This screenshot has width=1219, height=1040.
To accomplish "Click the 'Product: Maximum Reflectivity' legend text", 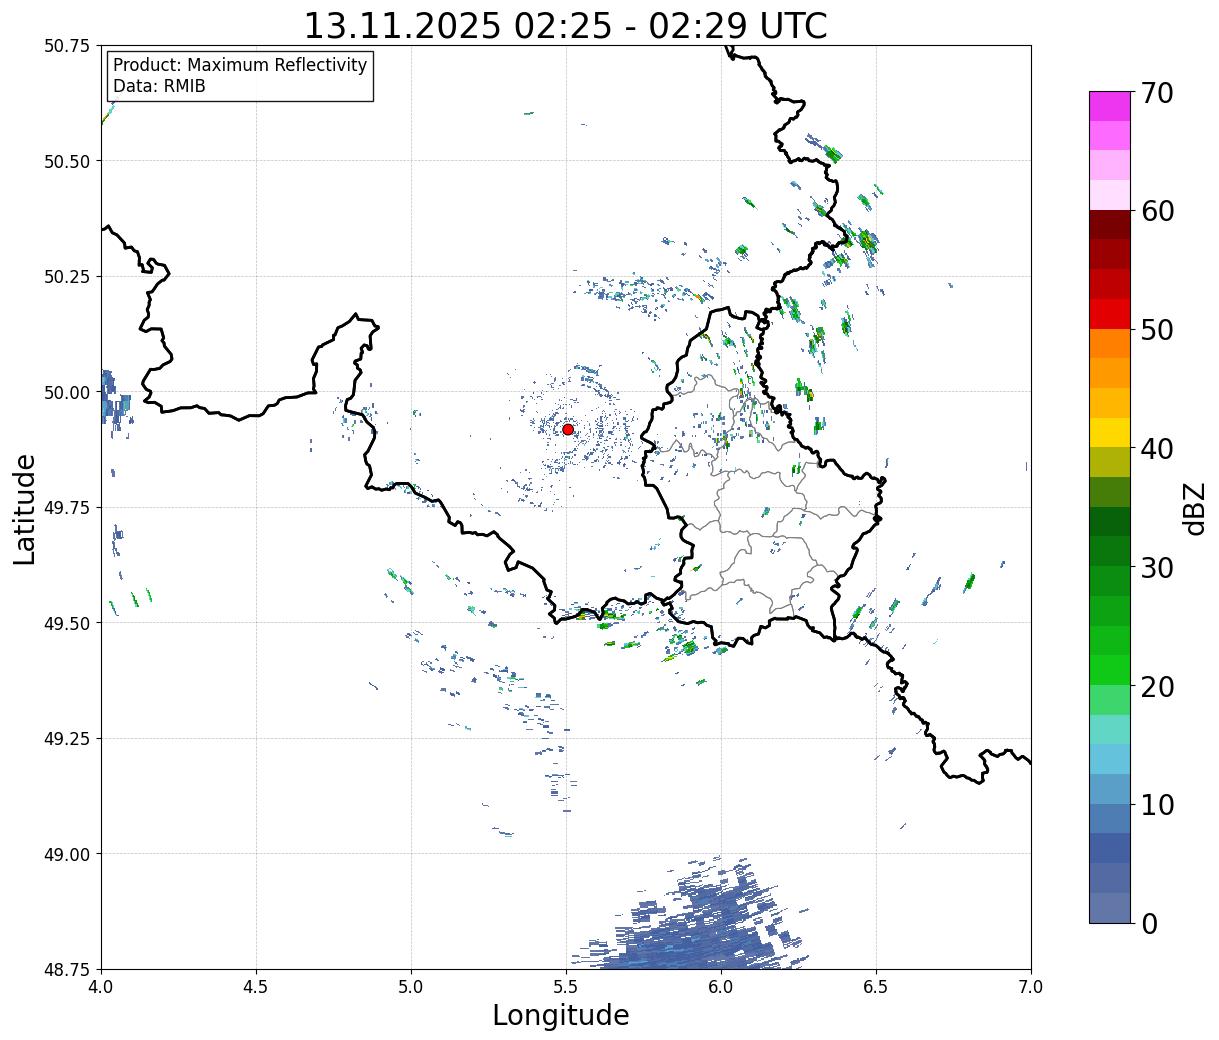I will point(240,65).
